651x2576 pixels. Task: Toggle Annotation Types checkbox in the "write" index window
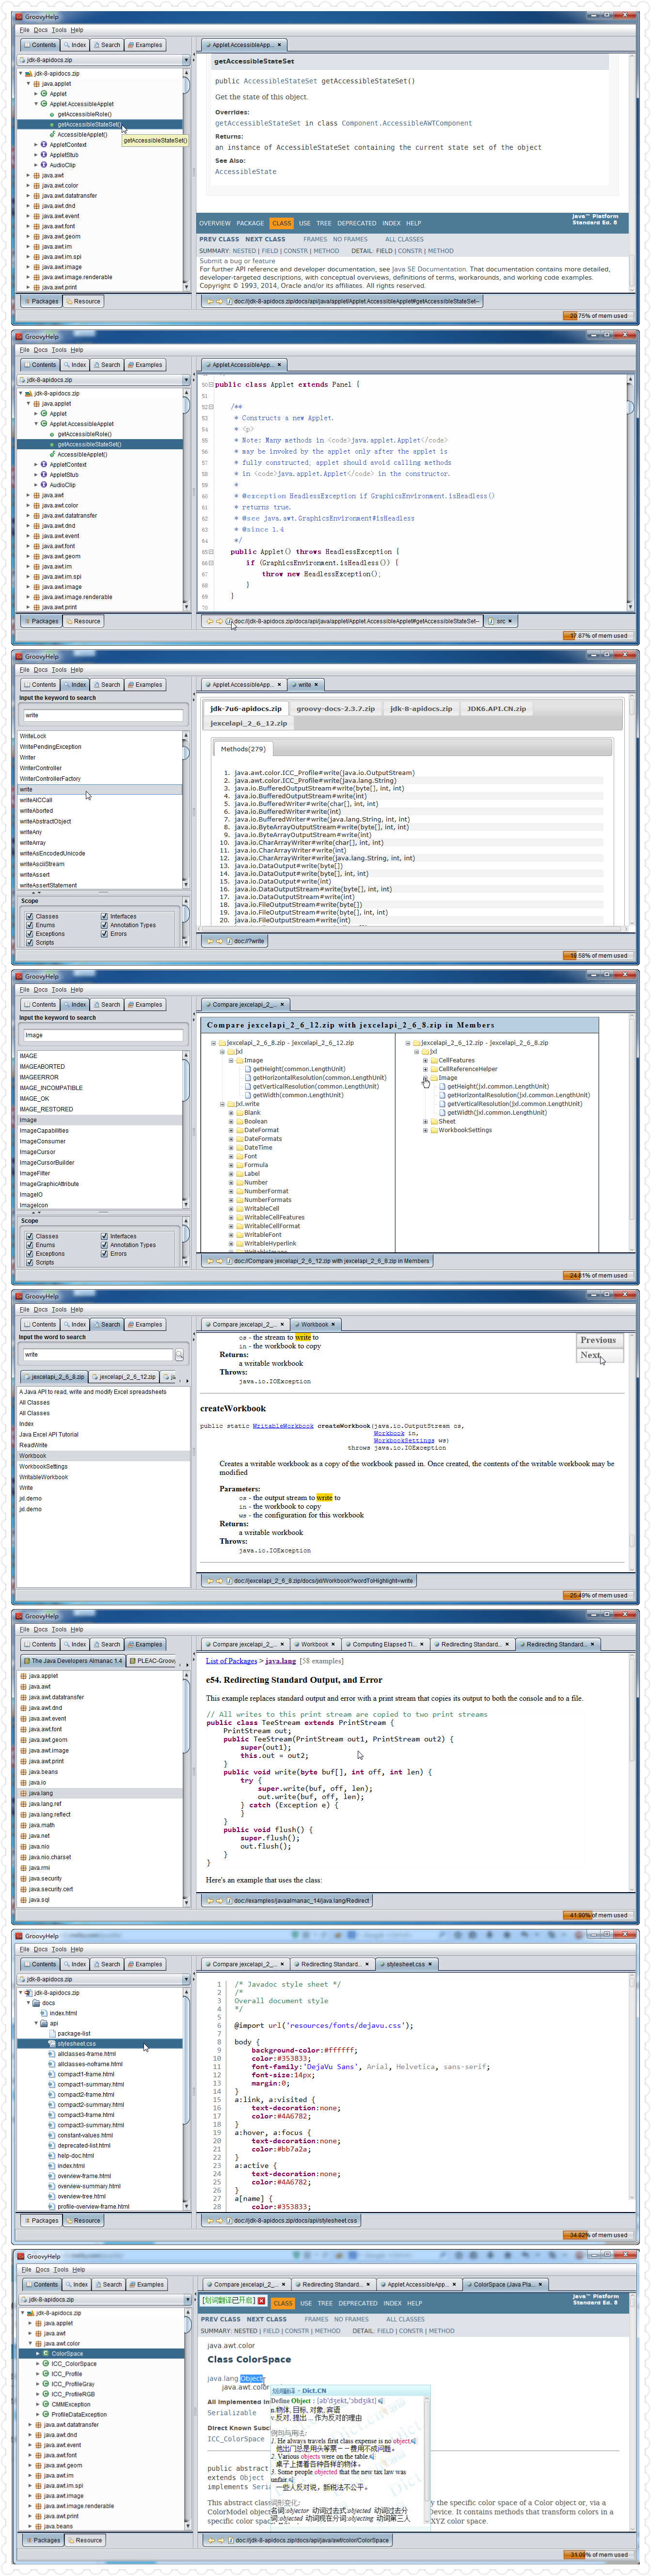(104, 925)
